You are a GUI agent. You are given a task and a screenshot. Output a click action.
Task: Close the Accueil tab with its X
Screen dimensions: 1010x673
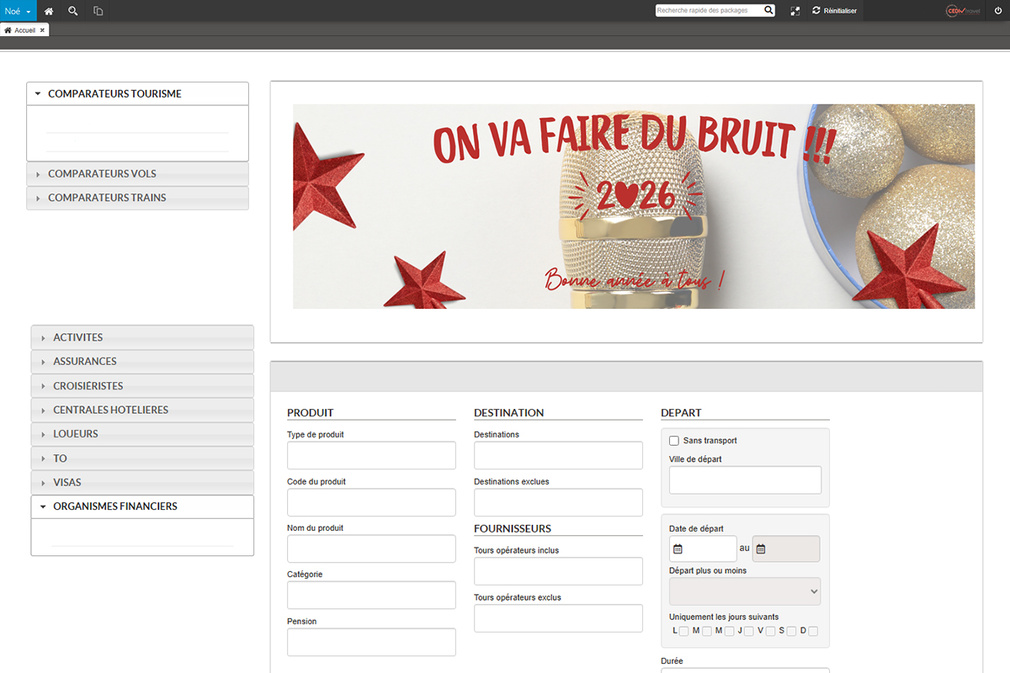tap(42, 30)
